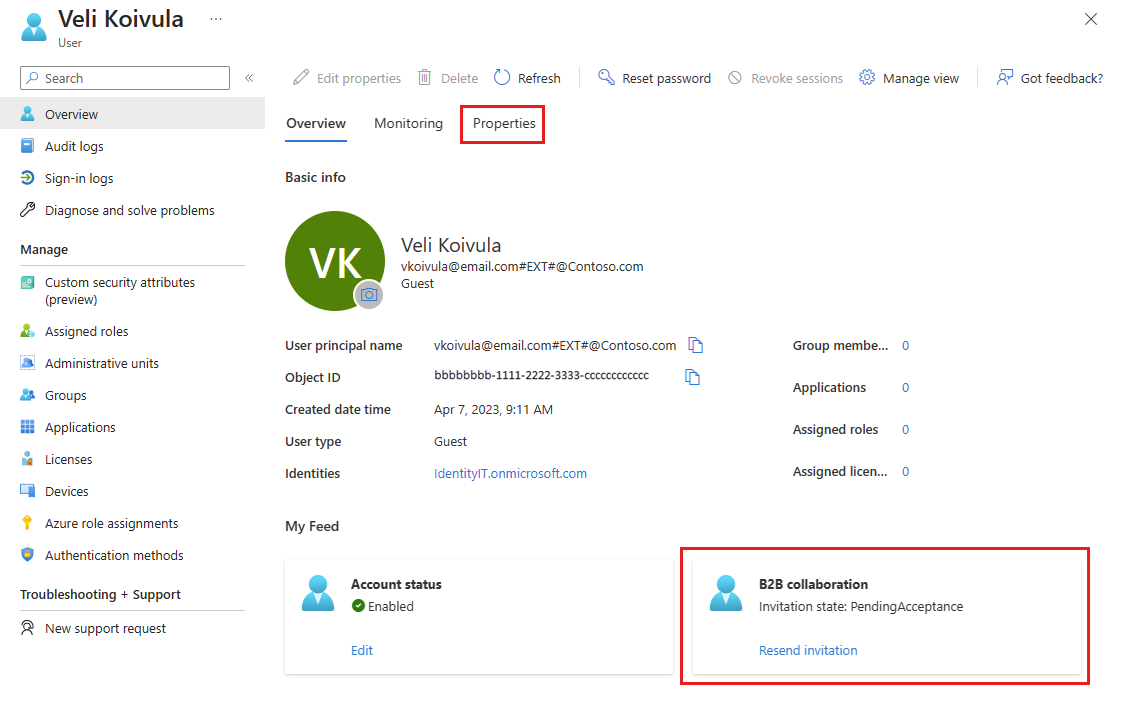The image size is (1121, 701).
Task: View the user's Licenses
Action: (72, 458)
